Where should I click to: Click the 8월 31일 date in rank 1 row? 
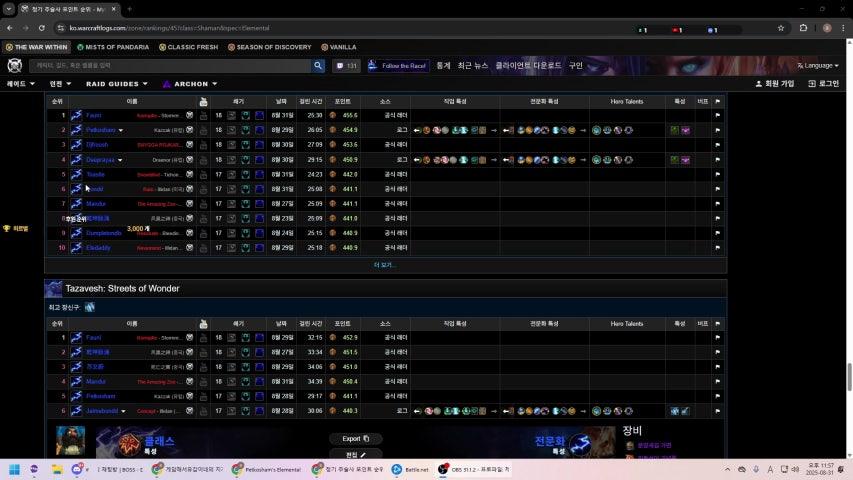pyautogui.click(x=282, y=115)
